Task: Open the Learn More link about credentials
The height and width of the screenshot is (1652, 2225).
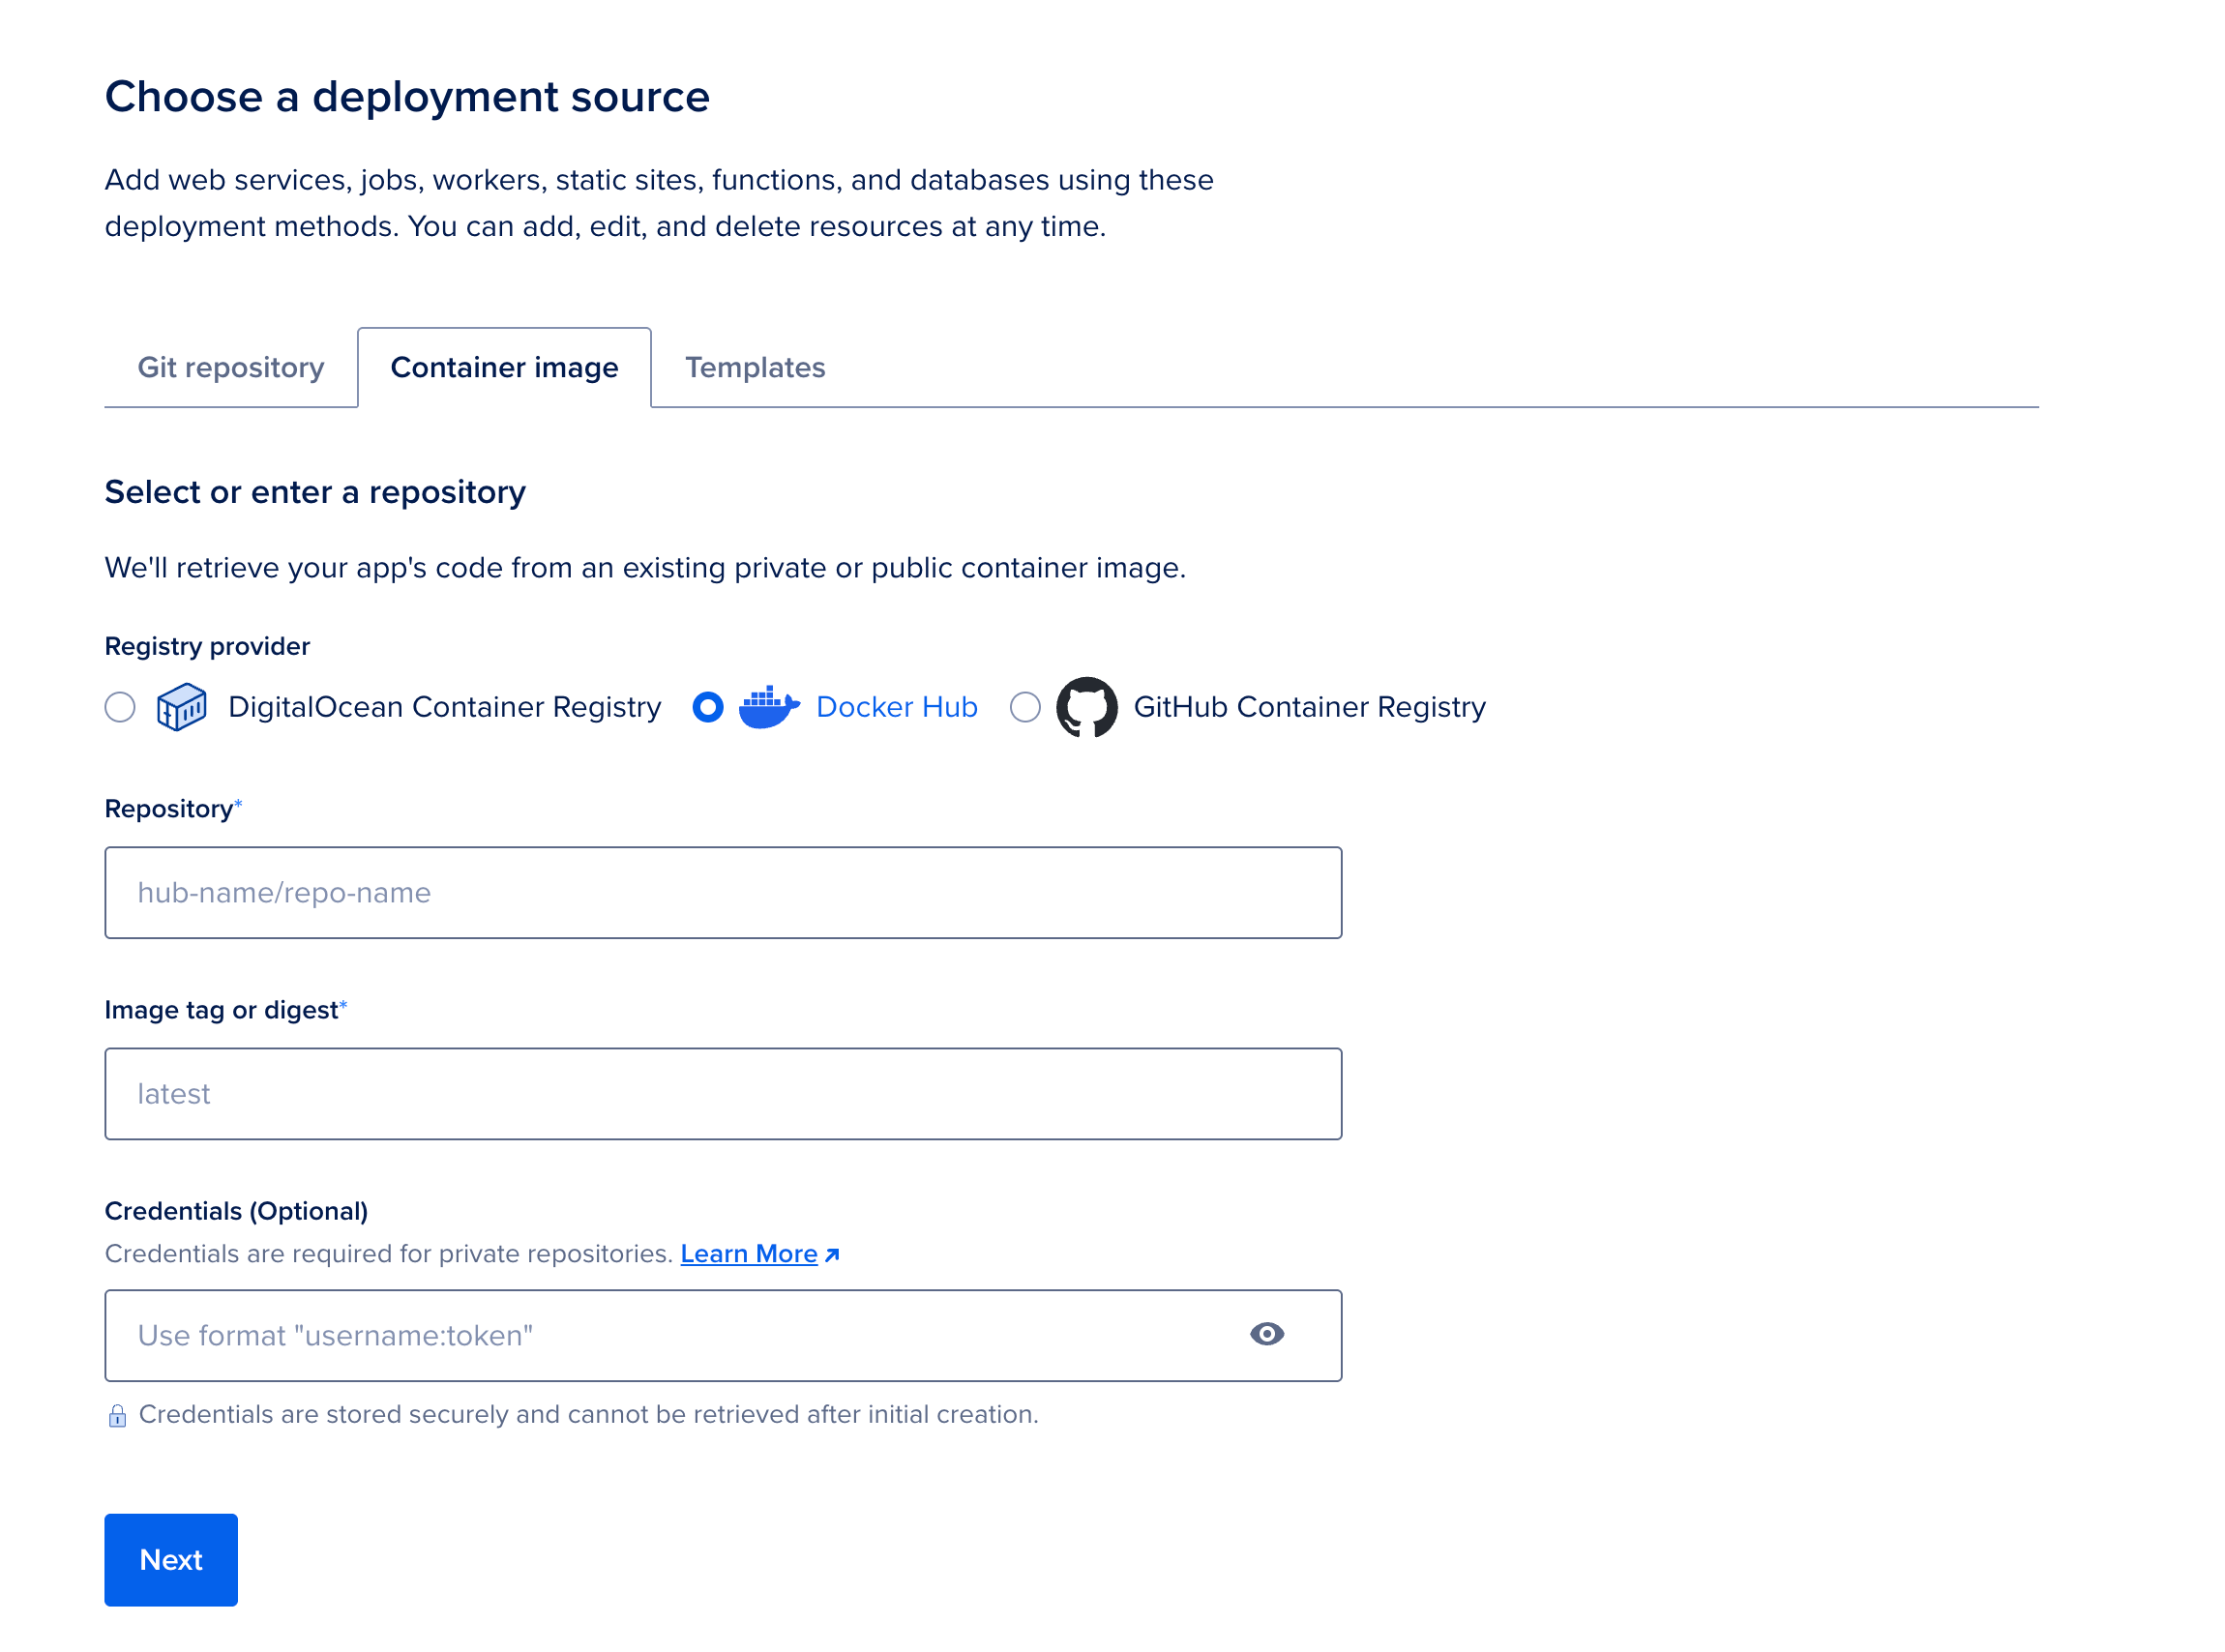Action: tap(750, 1253)
